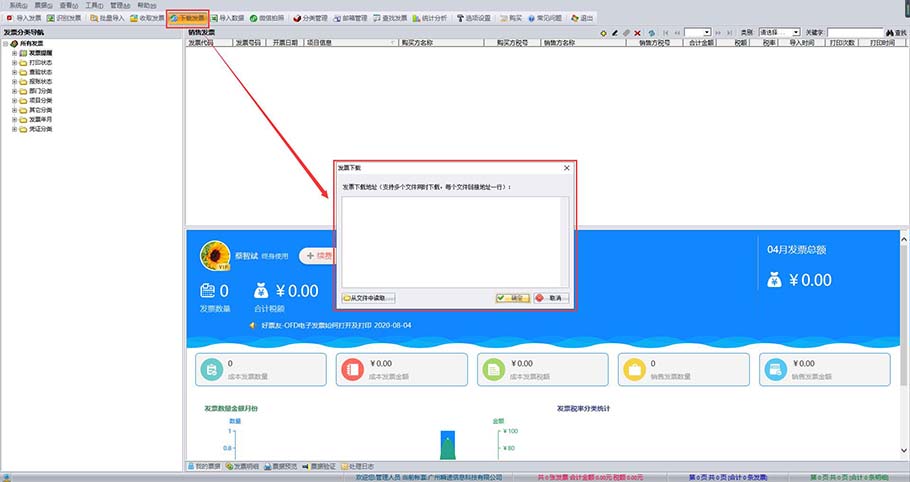Open 系统 menu
The height and width of the screenshot is (482, 910).
(18, 5)
